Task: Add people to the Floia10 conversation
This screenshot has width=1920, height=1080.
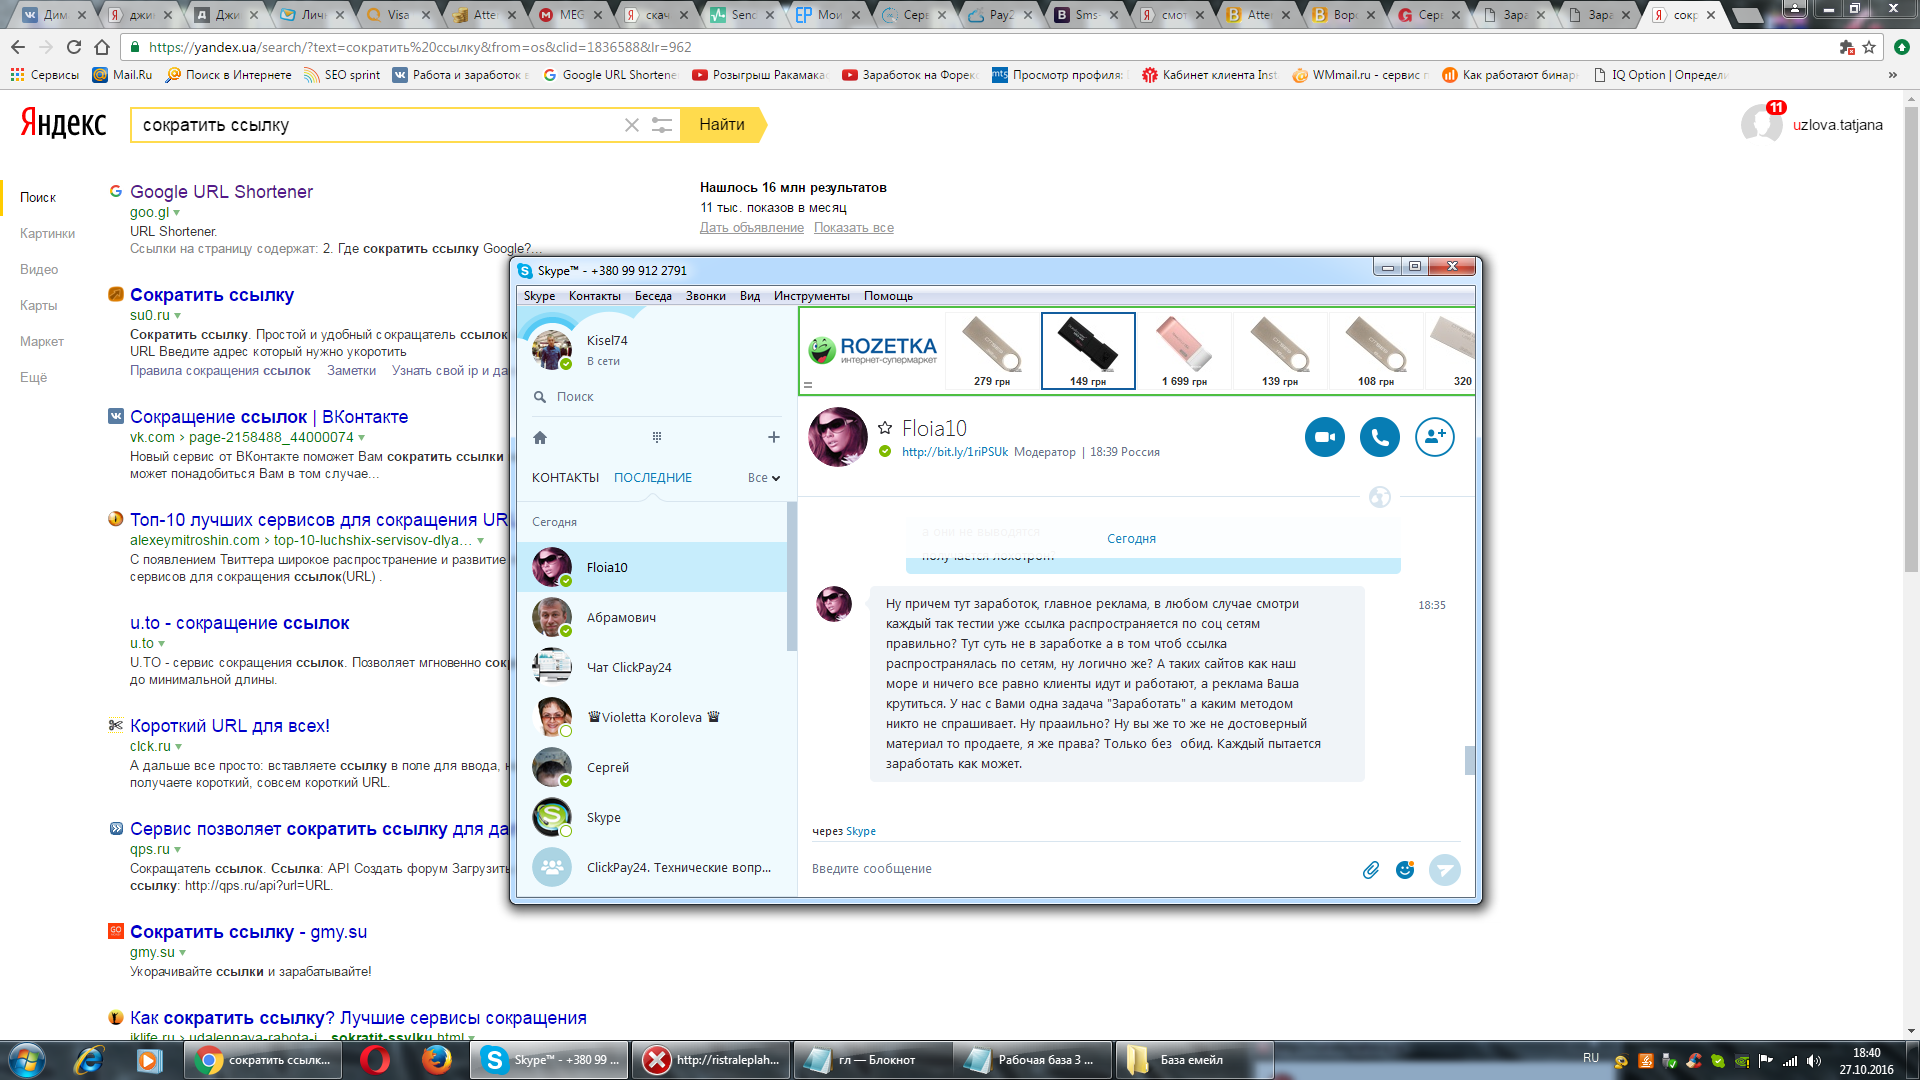Action: click(x=1434, y=437)
